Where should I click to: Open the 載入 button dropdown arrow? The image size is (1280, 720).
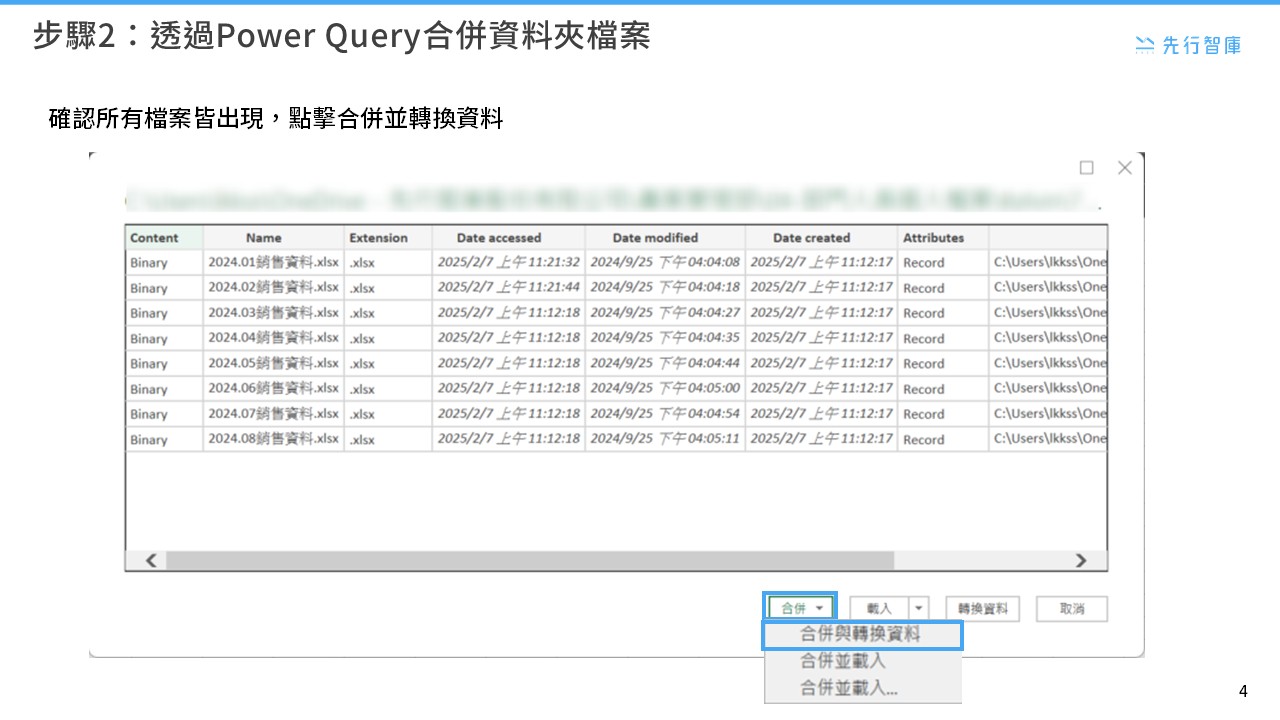coord(917,607)
